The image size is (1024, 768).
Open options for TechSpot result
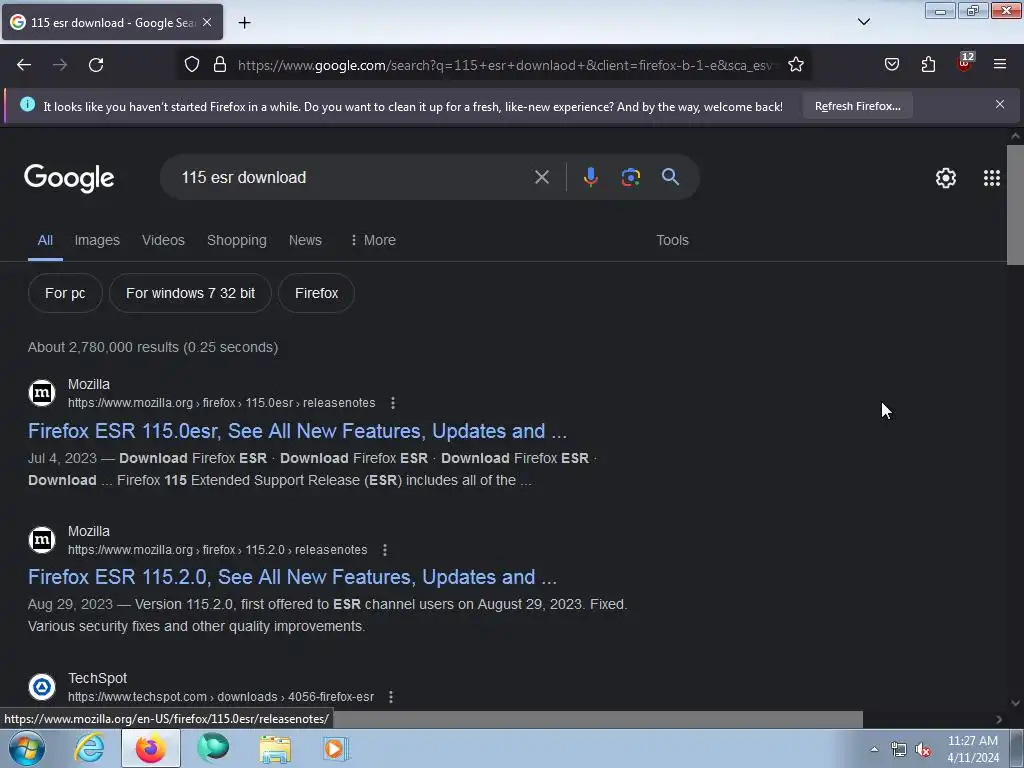pos(391,697)
